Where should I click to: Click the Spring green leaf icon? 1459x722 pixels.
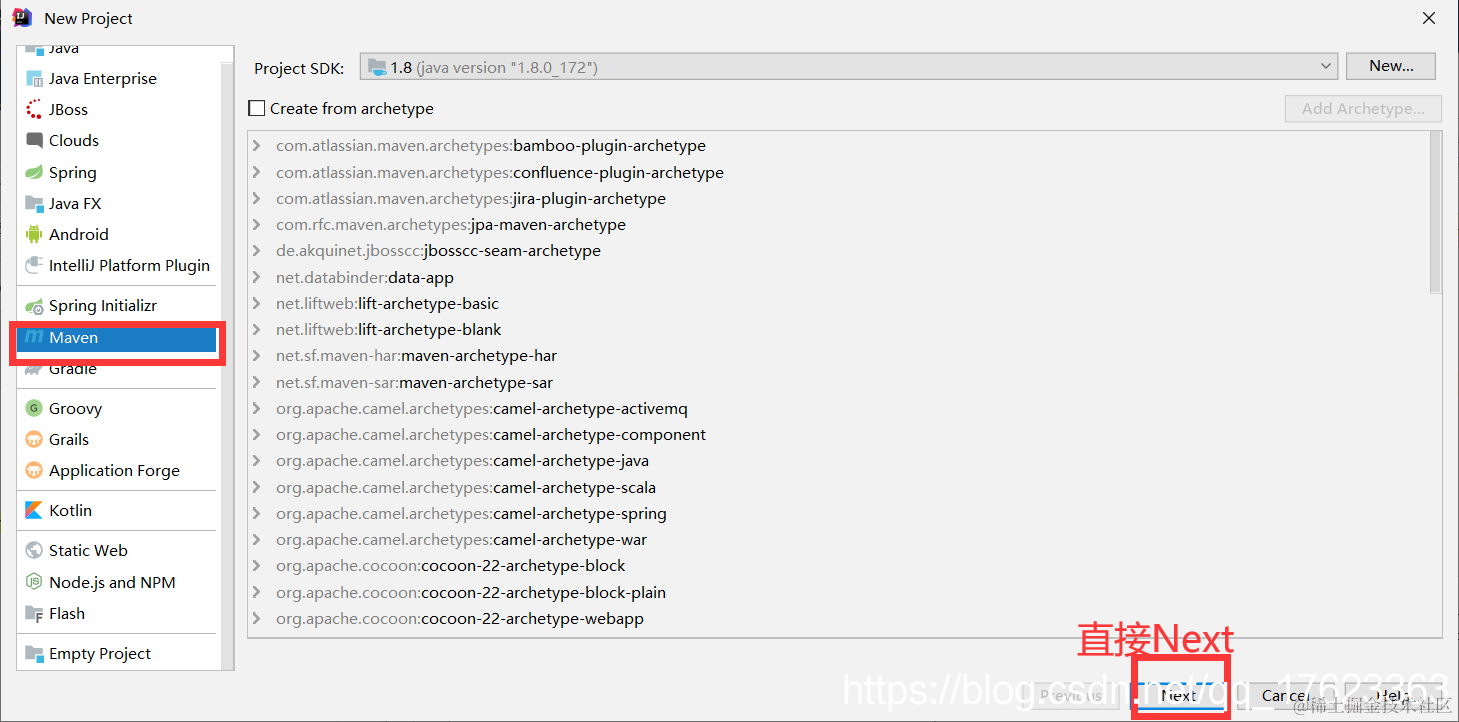[x=34, y=173]
